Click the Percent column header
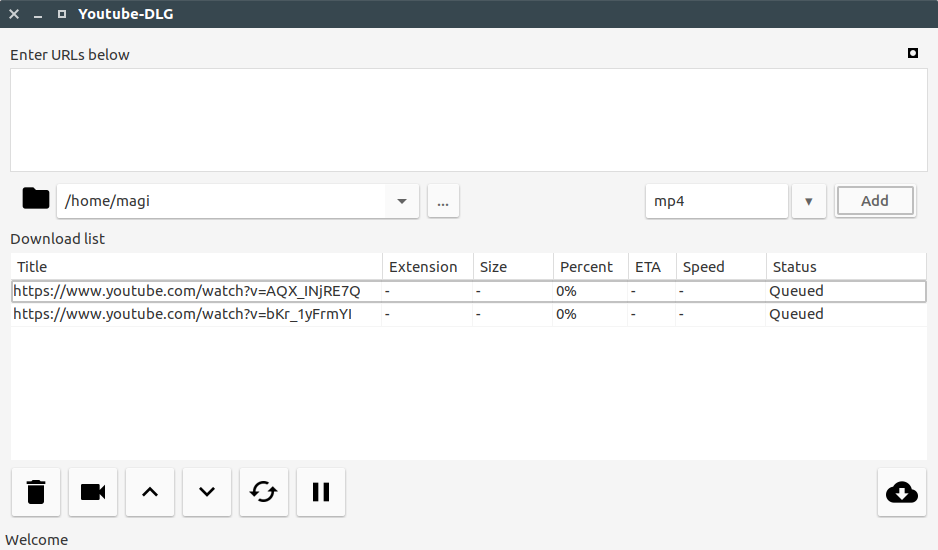 pos(591,267)
